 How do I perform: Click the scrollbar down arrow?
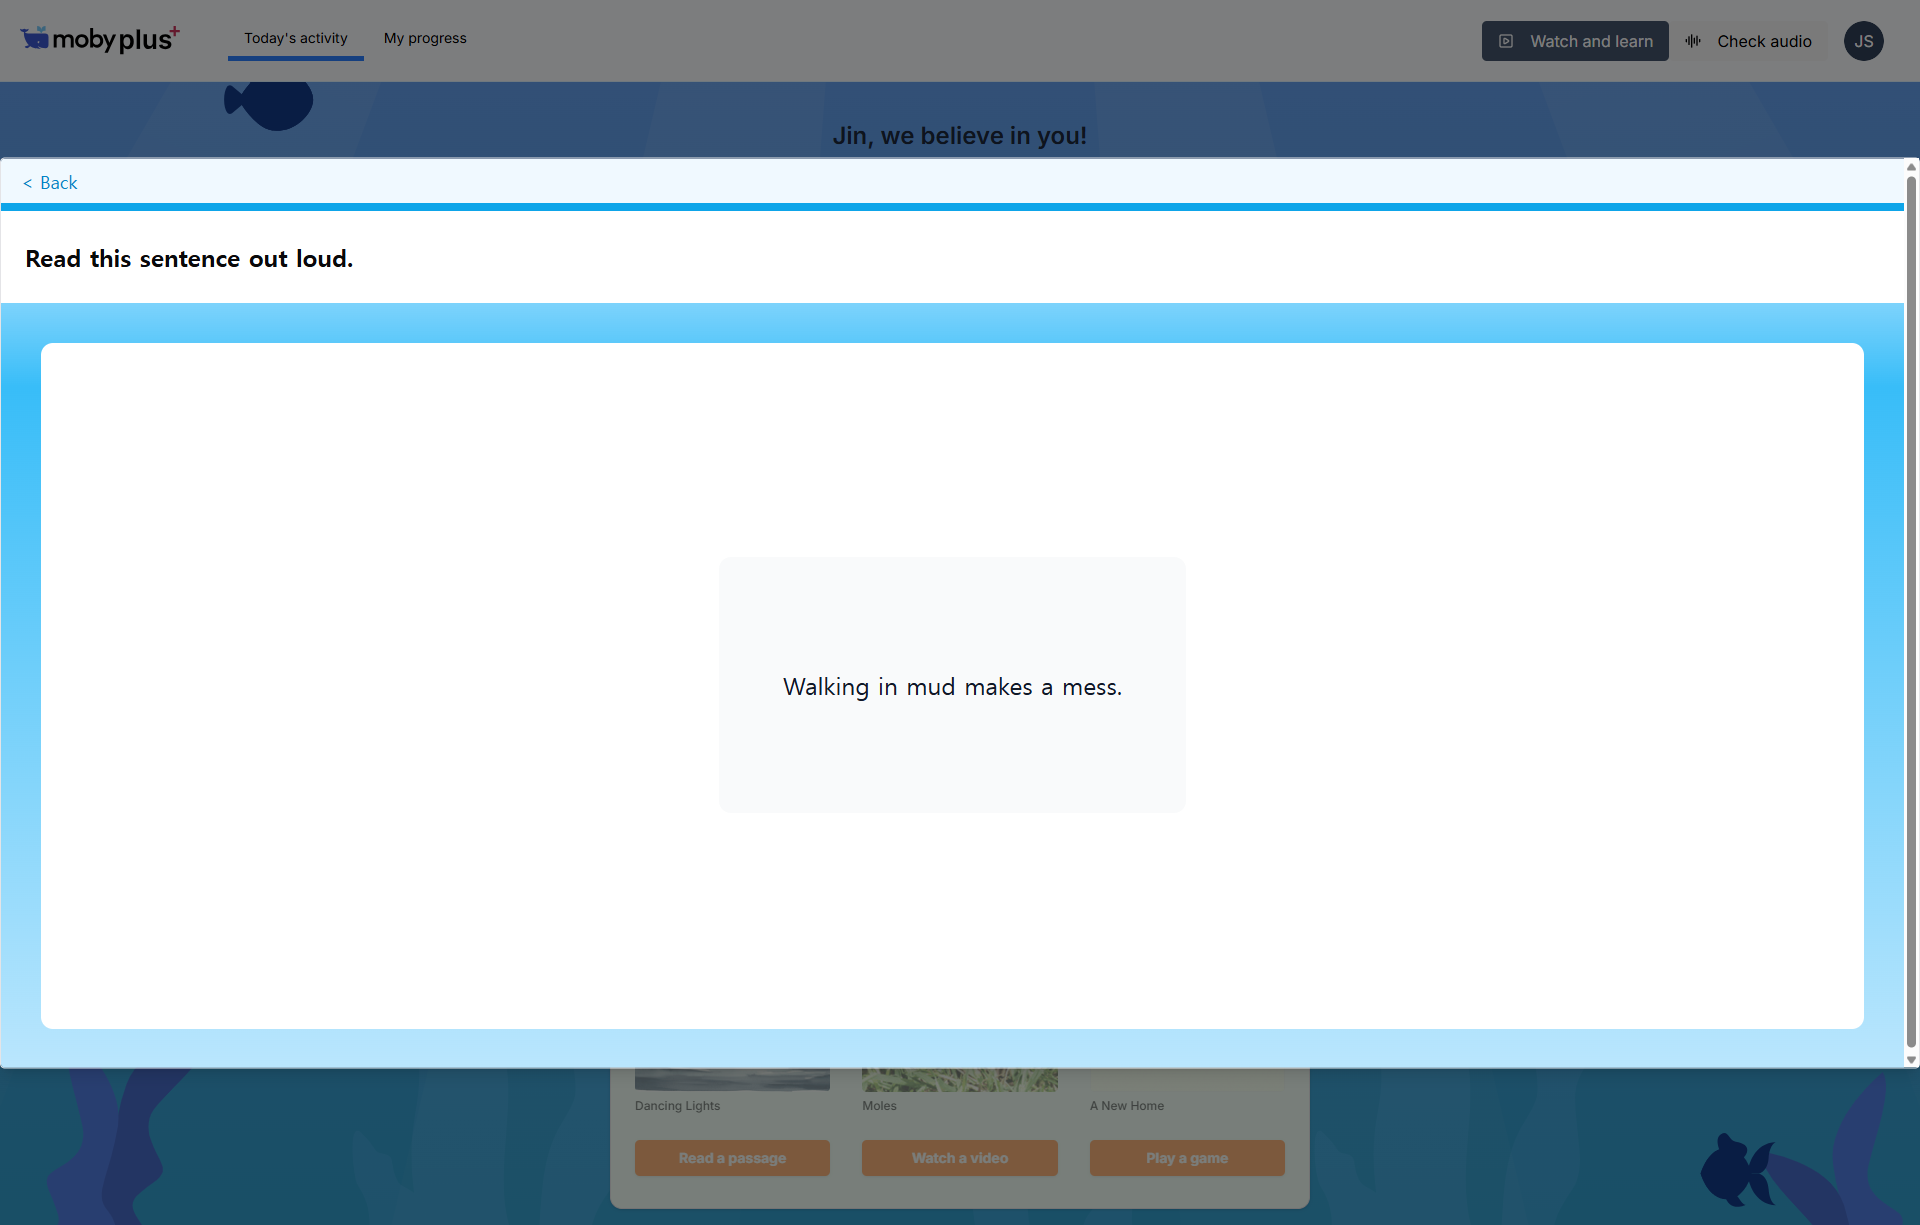[1911, 1060]
